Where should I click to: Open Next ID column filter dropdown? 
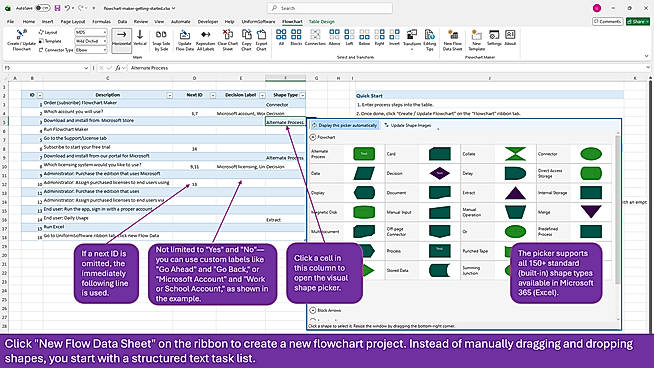213,96
